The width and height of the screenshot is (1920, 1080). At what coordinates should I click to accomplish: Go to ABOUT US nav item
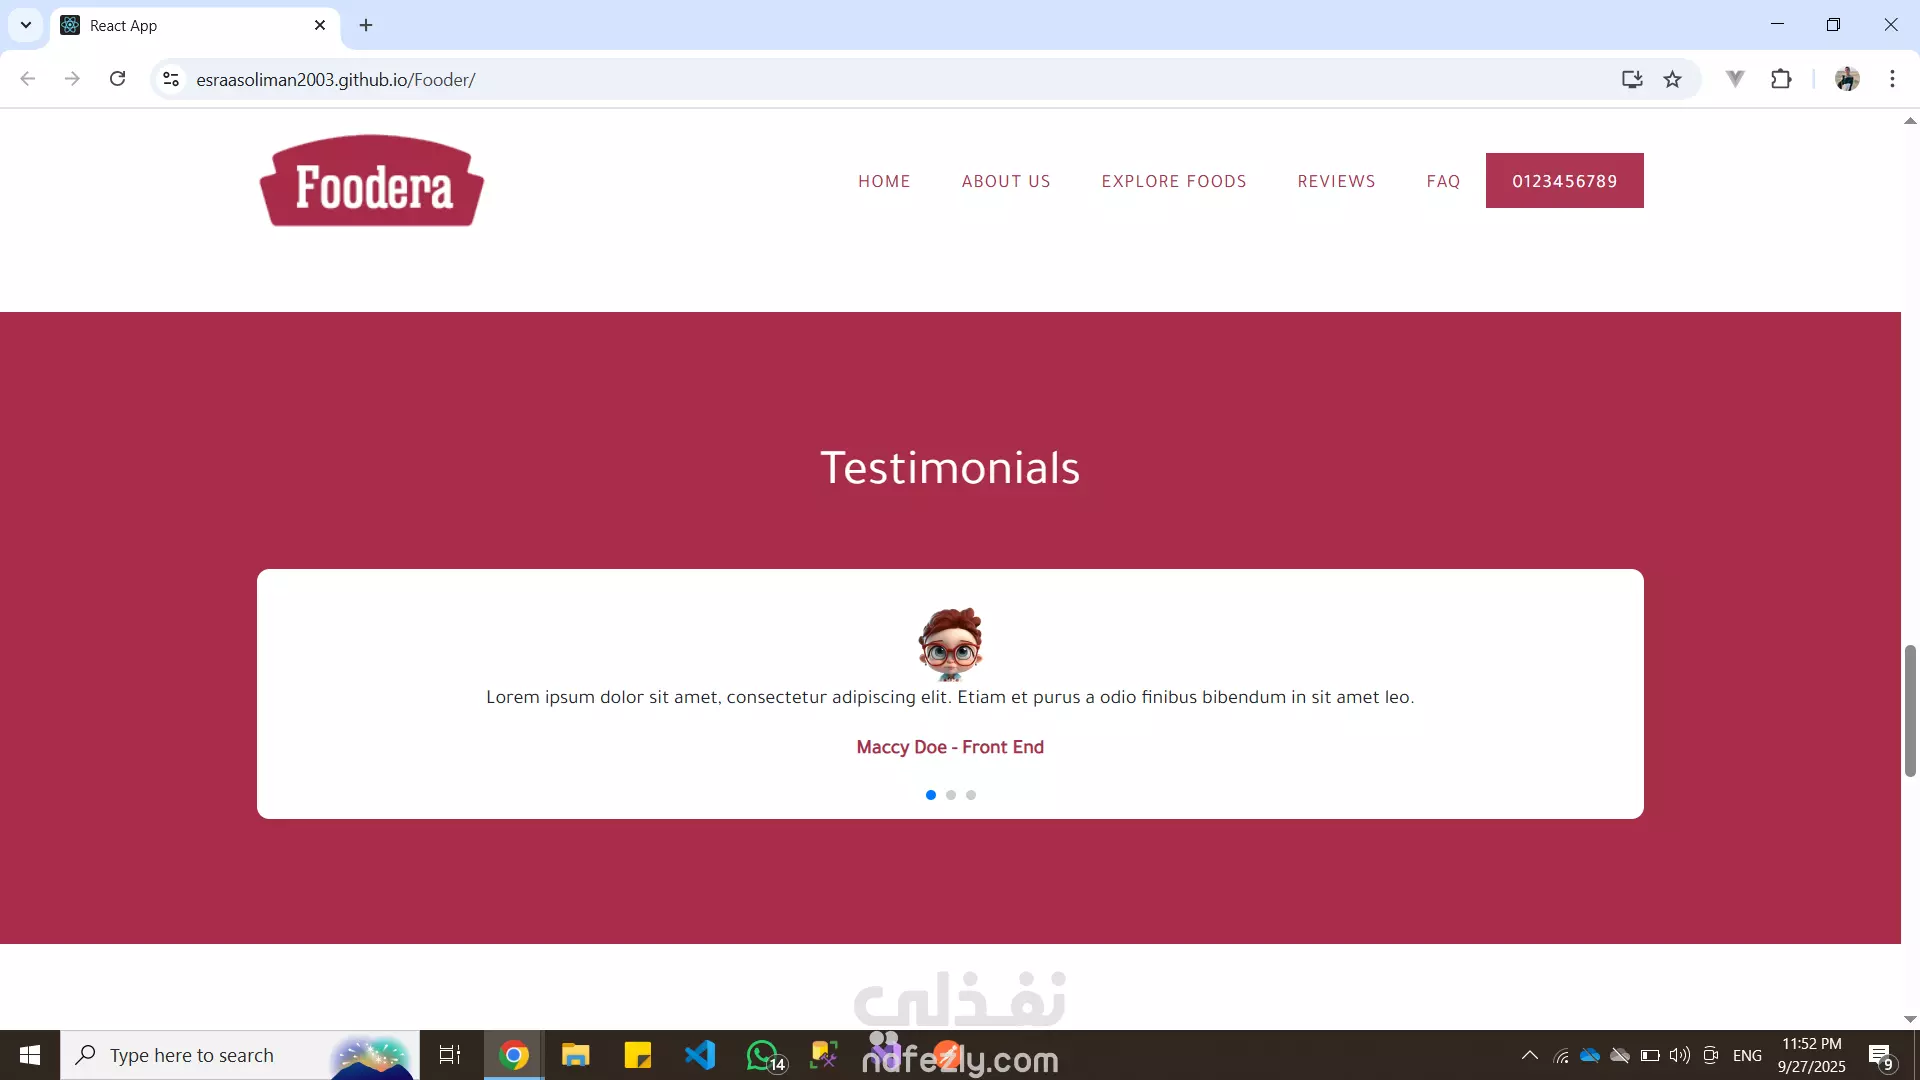[x=1006, y=181]
